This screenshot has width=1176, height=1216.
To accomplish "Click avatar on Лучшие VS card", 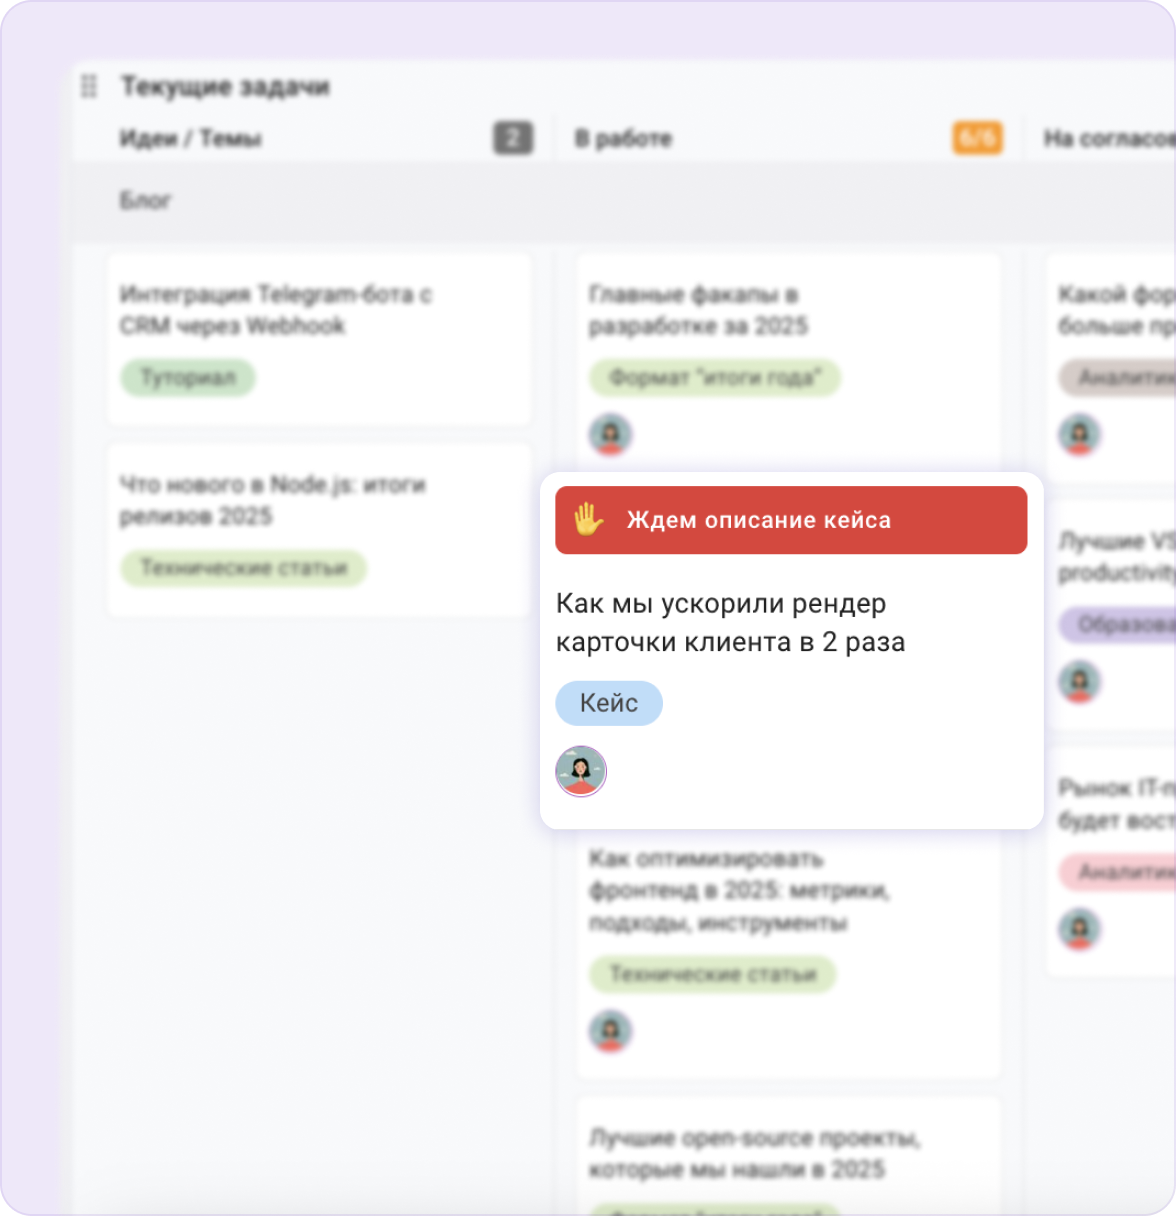I will click(1079, 682).
